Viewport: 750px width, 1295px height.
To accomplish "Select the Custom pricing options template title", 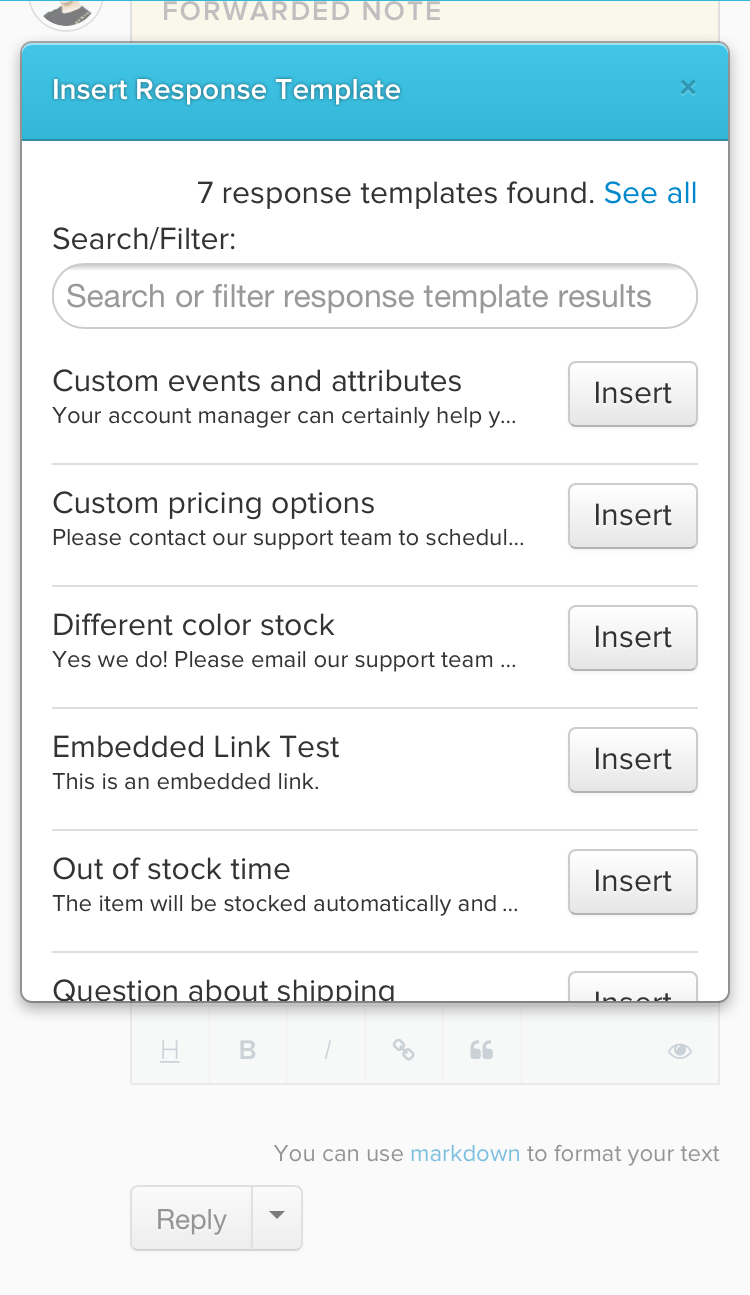I will pos(213,503).
